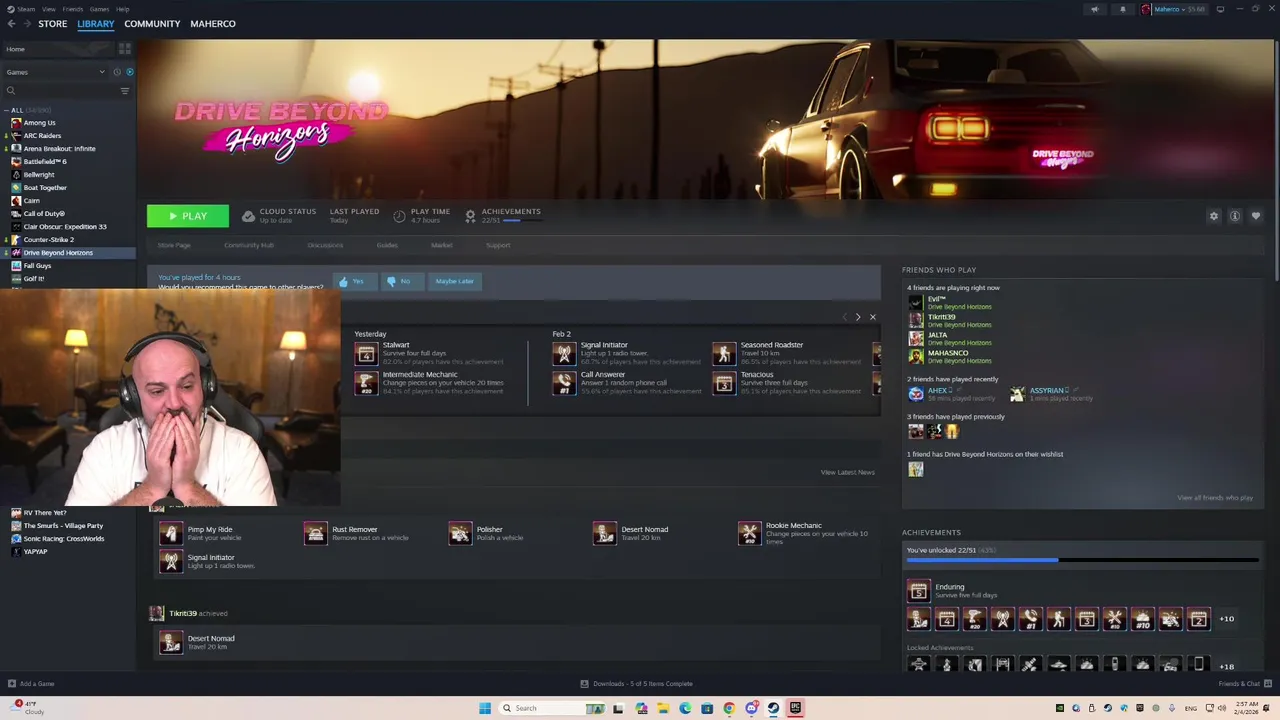Close the activity achievements panel
The height and width of the screenshot is (720, 1280).
[872, 317]
